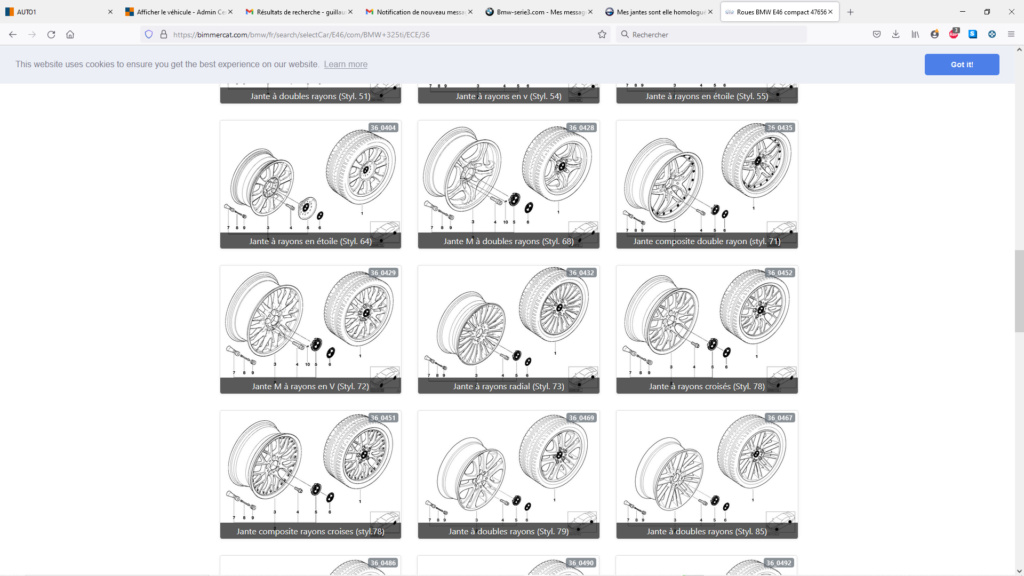Focus the Rechercher search box
The width and height of the screenshot is (1024, 576).
[712, 35]
